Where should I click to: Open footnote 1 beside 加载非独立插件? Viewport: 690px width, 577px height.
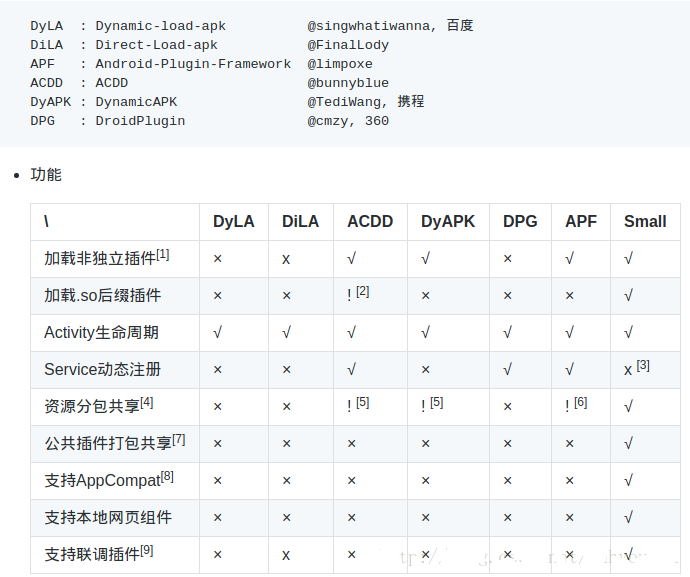163,254
